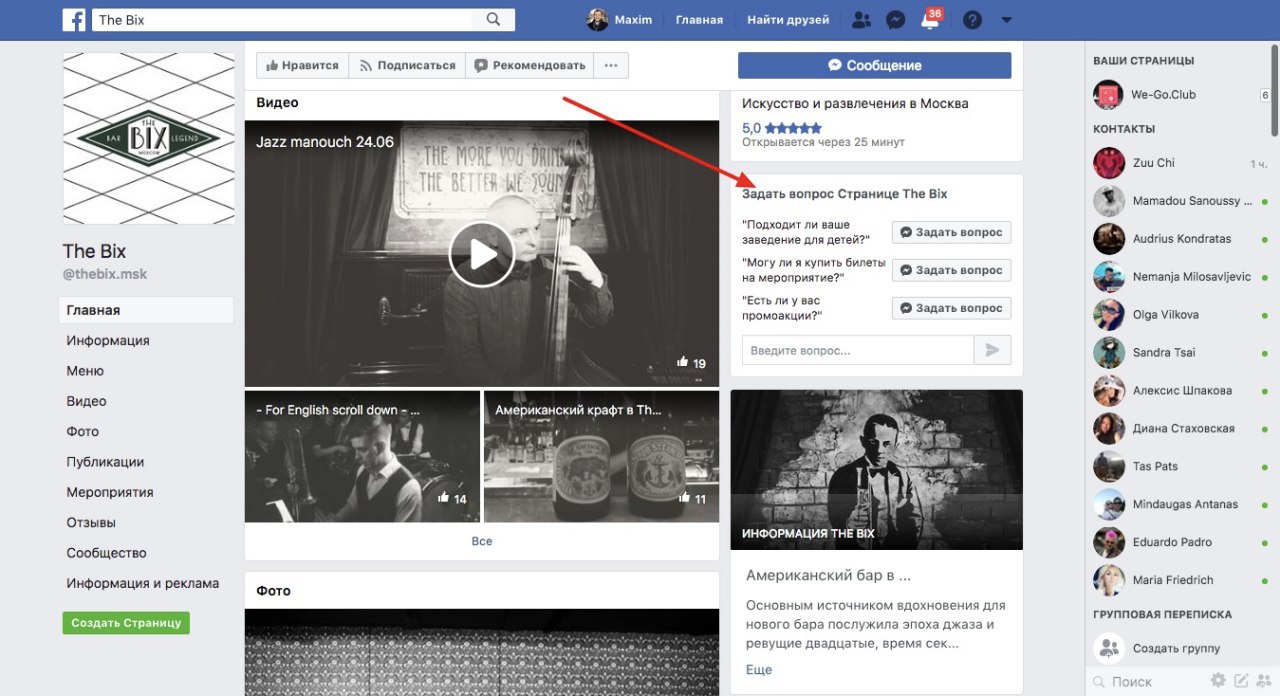Click the Информация The Bix image

pos(877,470)
